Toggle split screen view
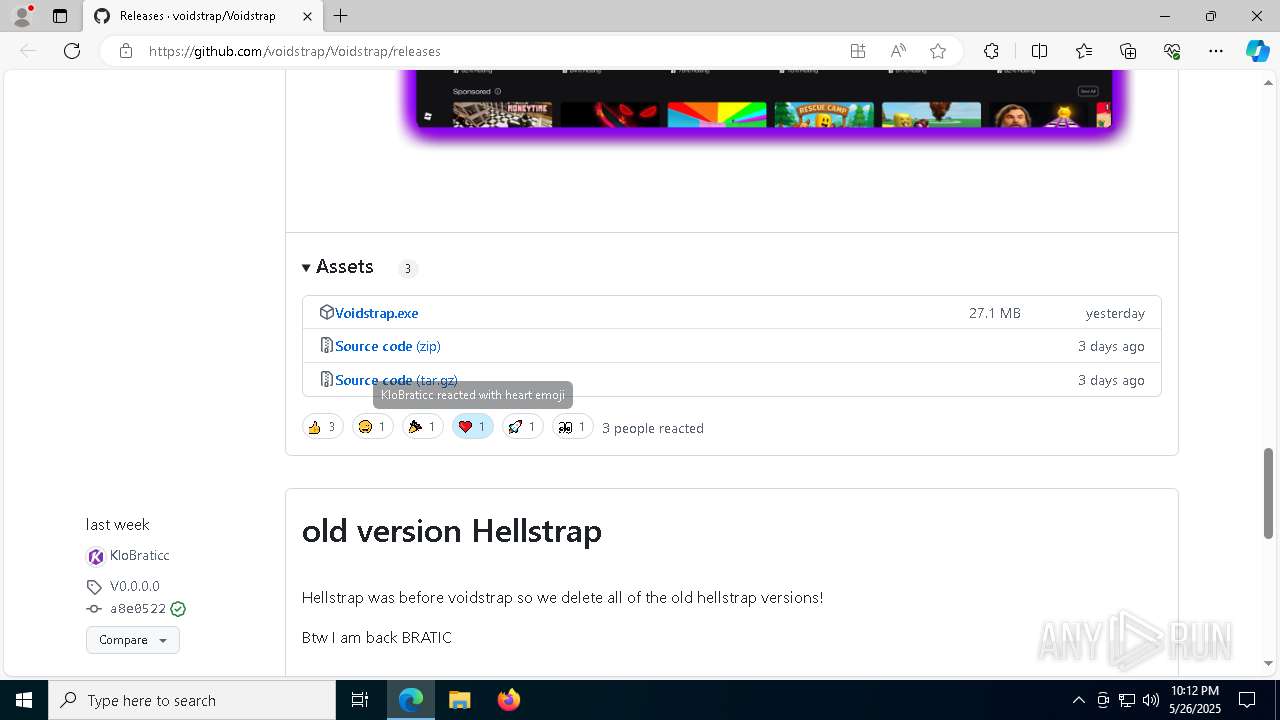This screenshot has height=720, width=1280. (x=1039, y=51)
